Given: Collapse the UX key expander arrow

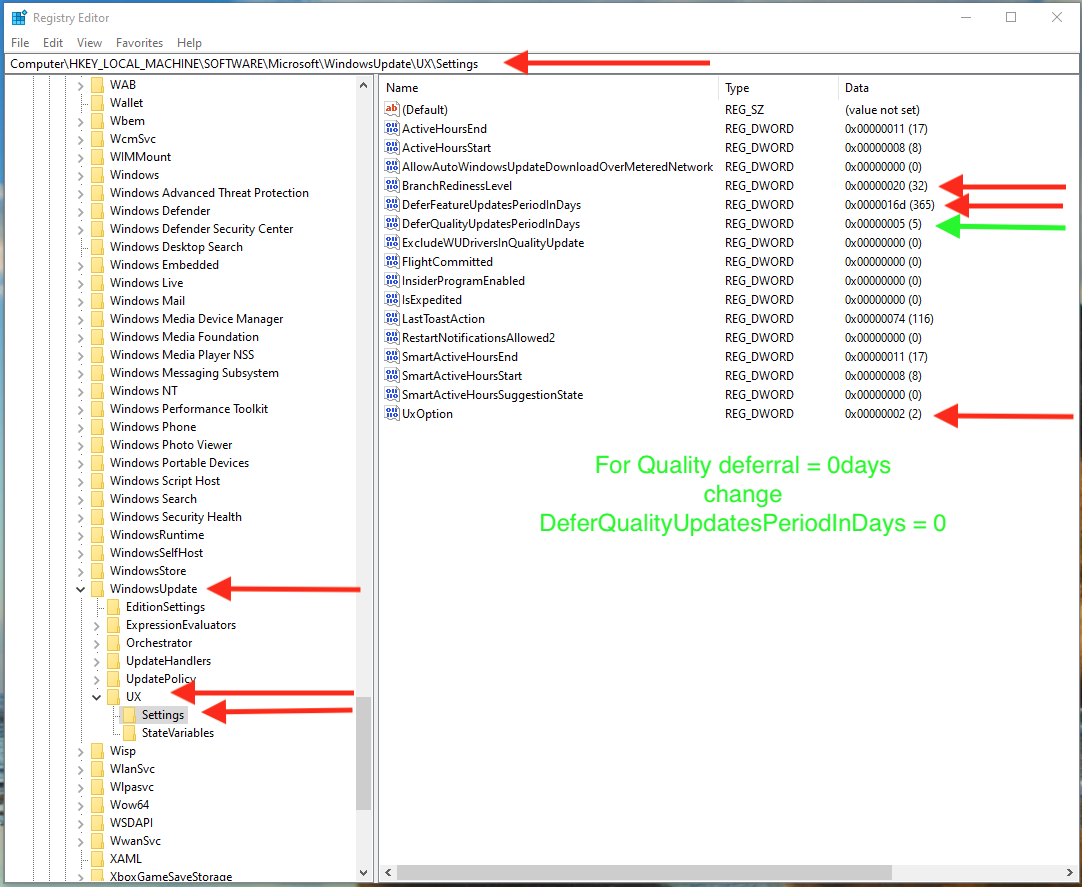Looking at the screenshot, I should tap(97, 697).
